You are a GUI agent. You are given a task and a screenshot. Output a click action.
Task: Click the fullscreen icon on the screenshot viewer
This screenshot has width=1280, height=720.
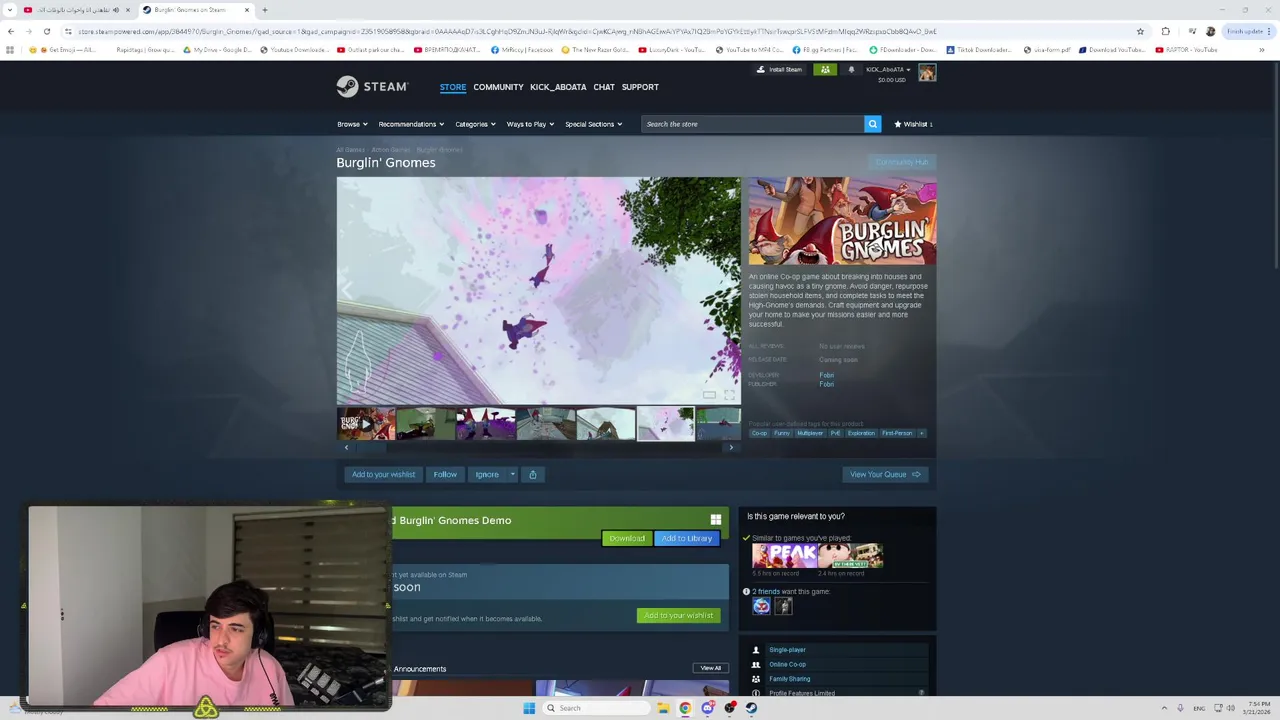tap(729, 395)
